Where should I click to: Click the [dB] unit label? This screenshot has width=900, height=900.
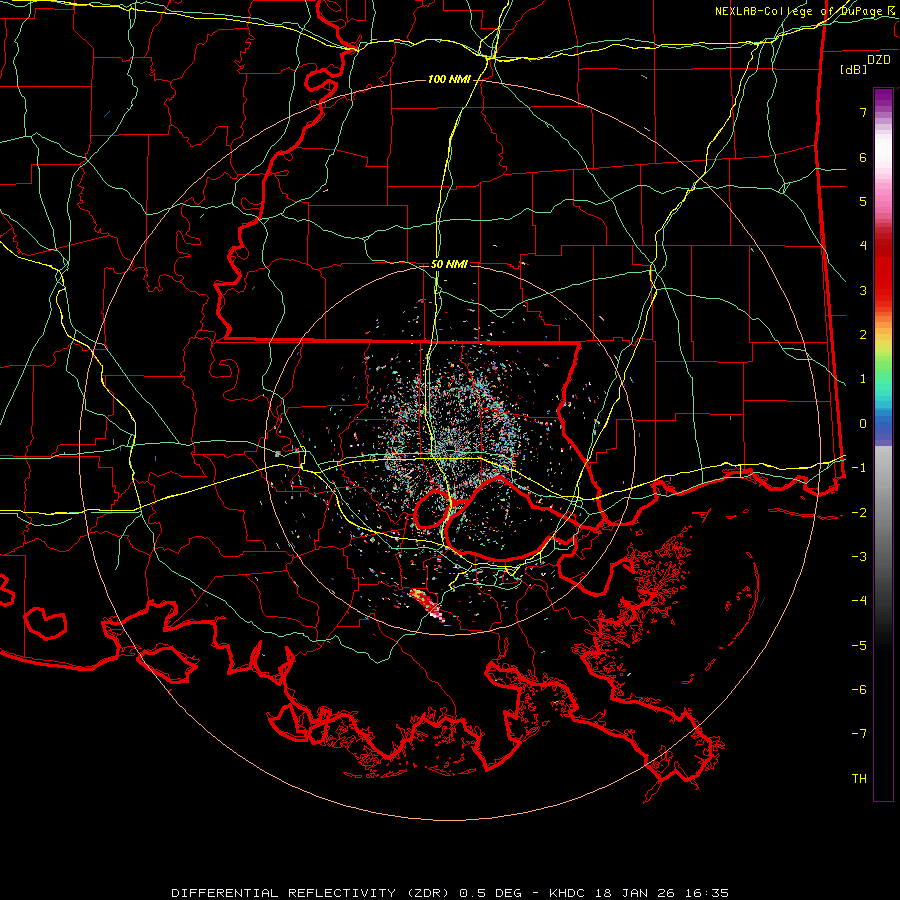853,70
